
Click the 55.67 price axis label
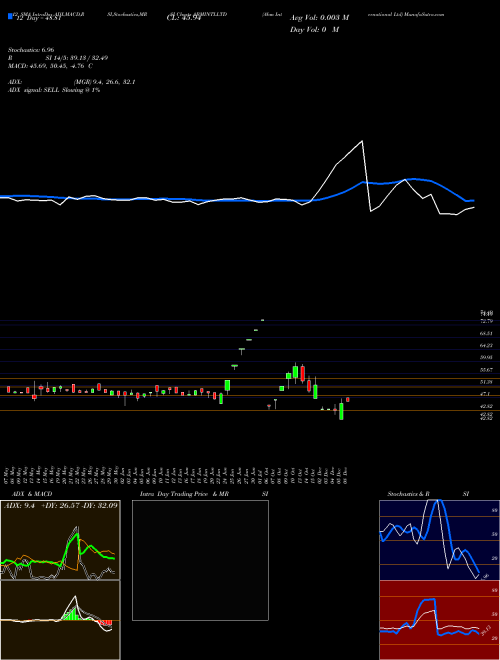pos(487,370)
